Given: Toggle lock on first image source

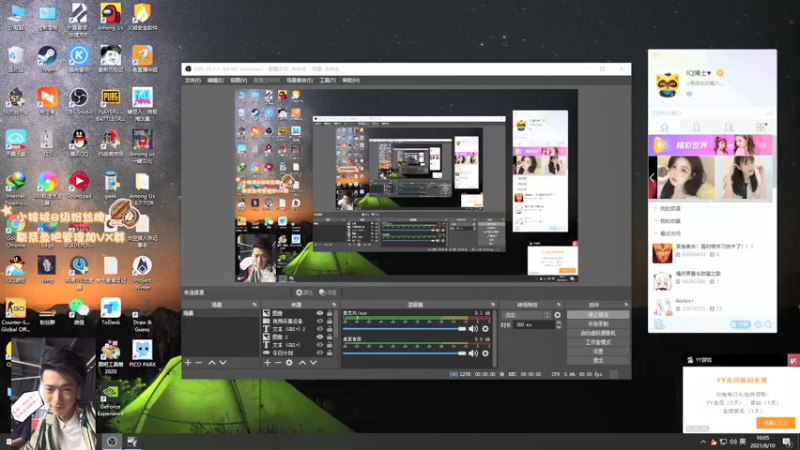Looking at the screenshot, I should [329, 313].
